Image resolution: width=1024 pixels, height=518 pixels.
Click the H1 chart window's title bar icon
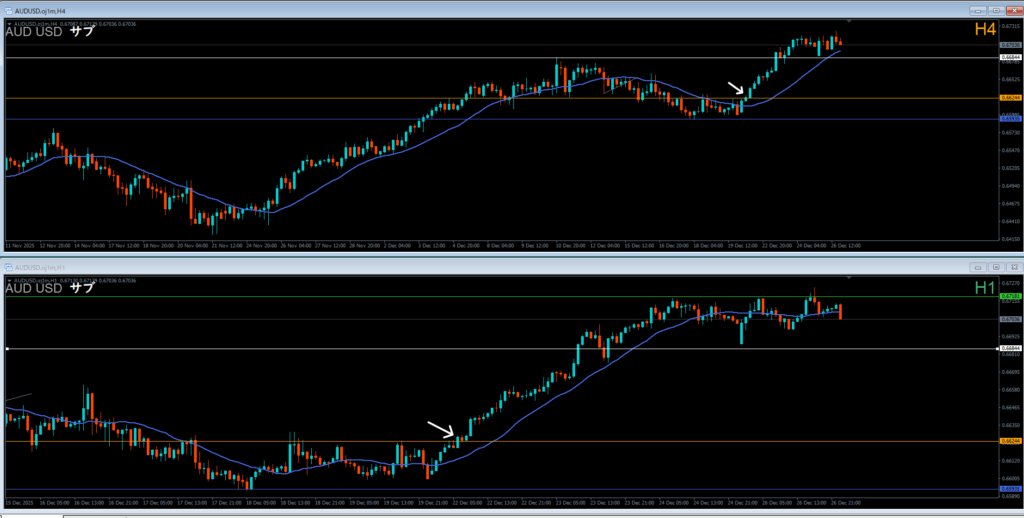8,267
